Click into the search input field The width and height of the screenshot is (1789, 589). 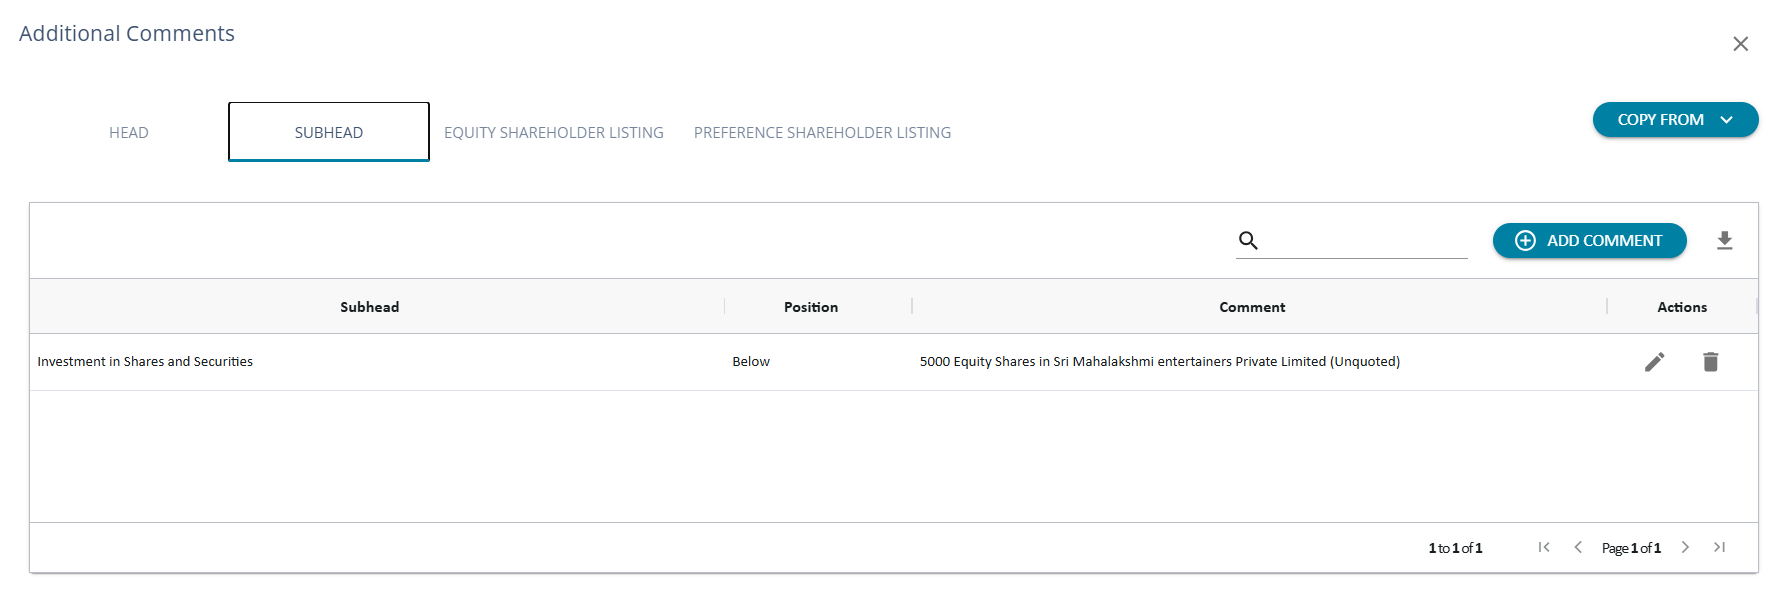click(x=1365, y=241)
